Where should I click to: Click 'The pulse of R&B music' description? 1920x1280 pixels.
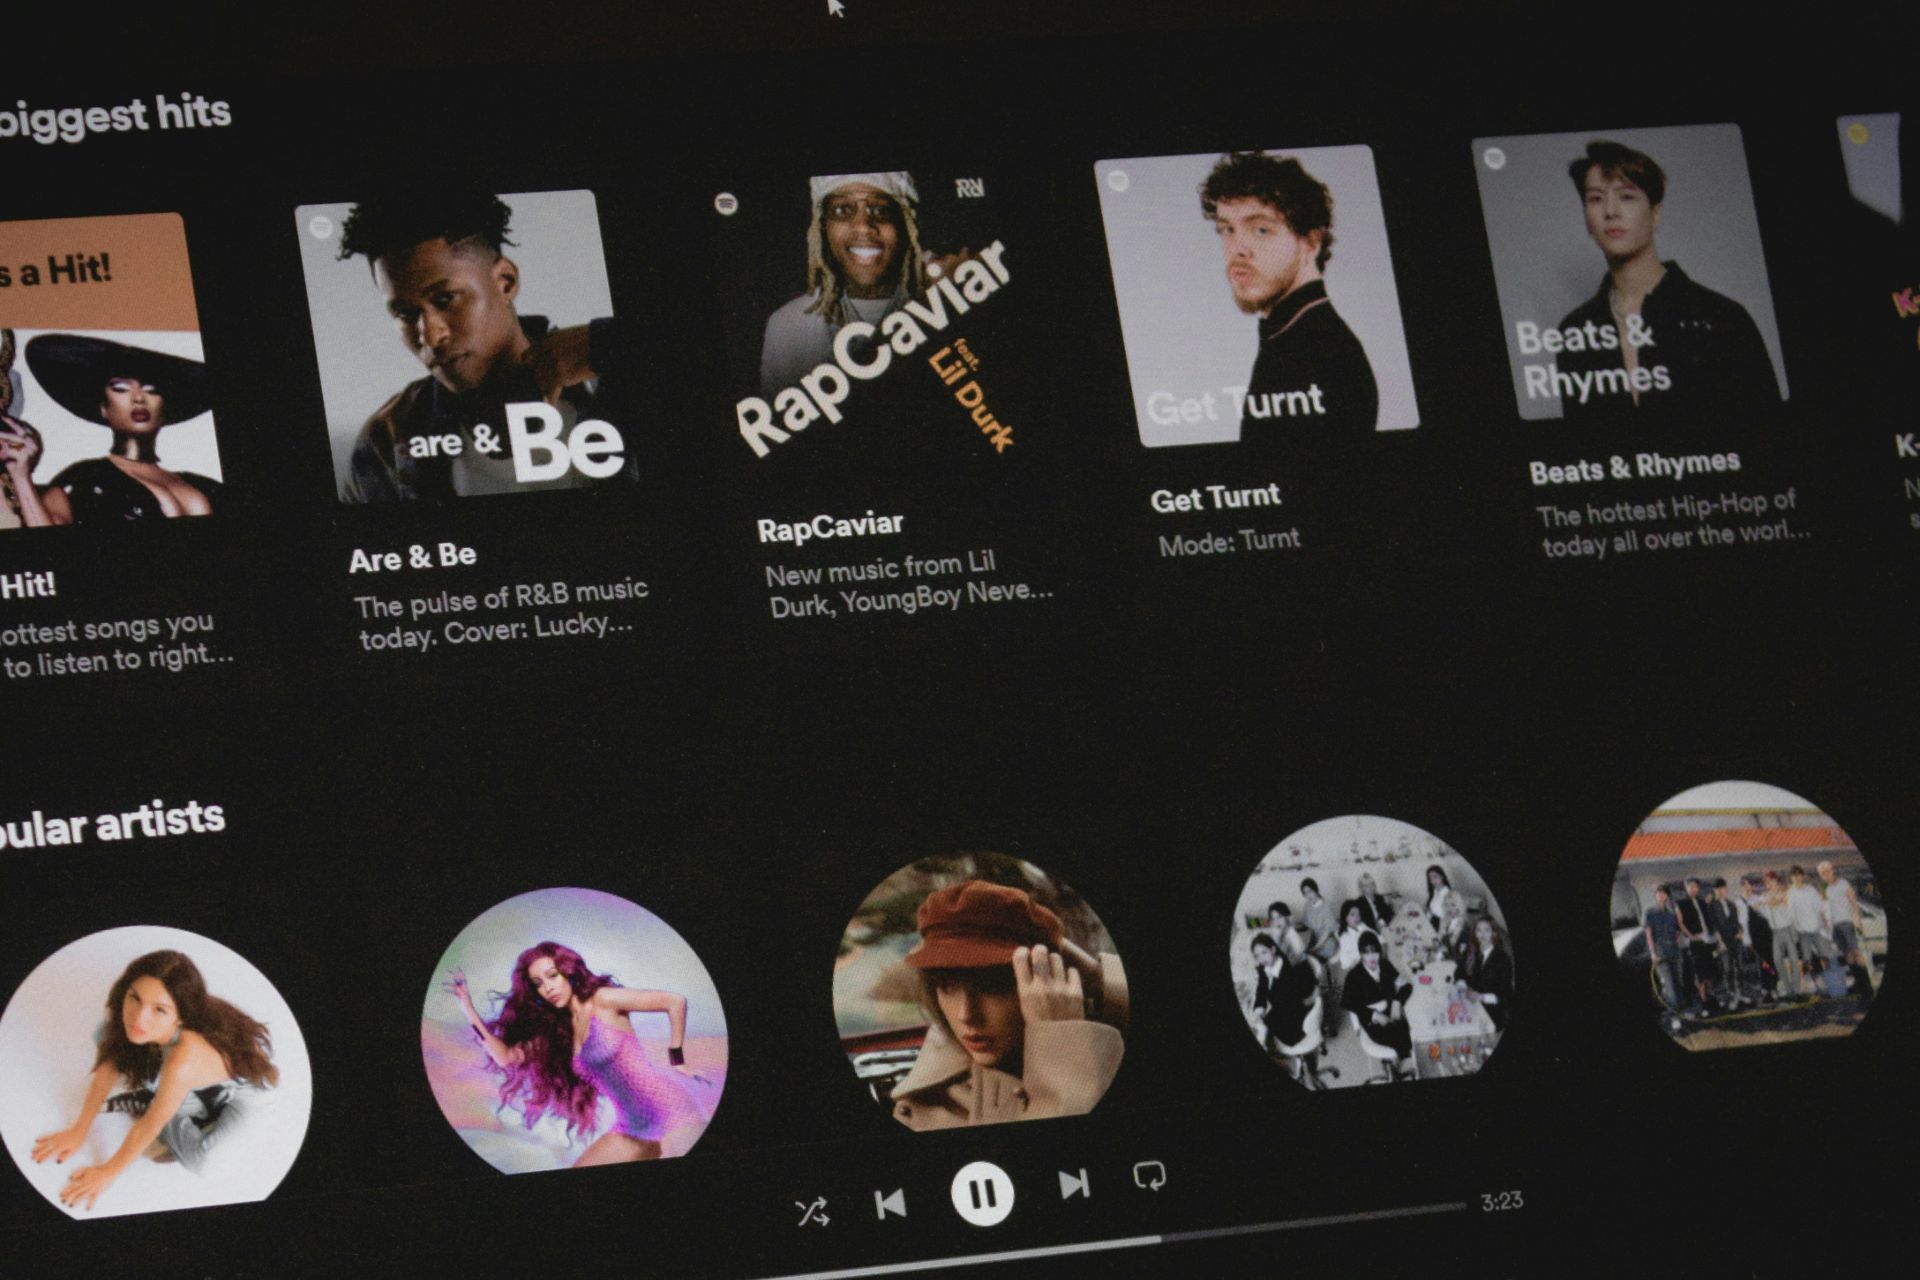click(502, 616)
